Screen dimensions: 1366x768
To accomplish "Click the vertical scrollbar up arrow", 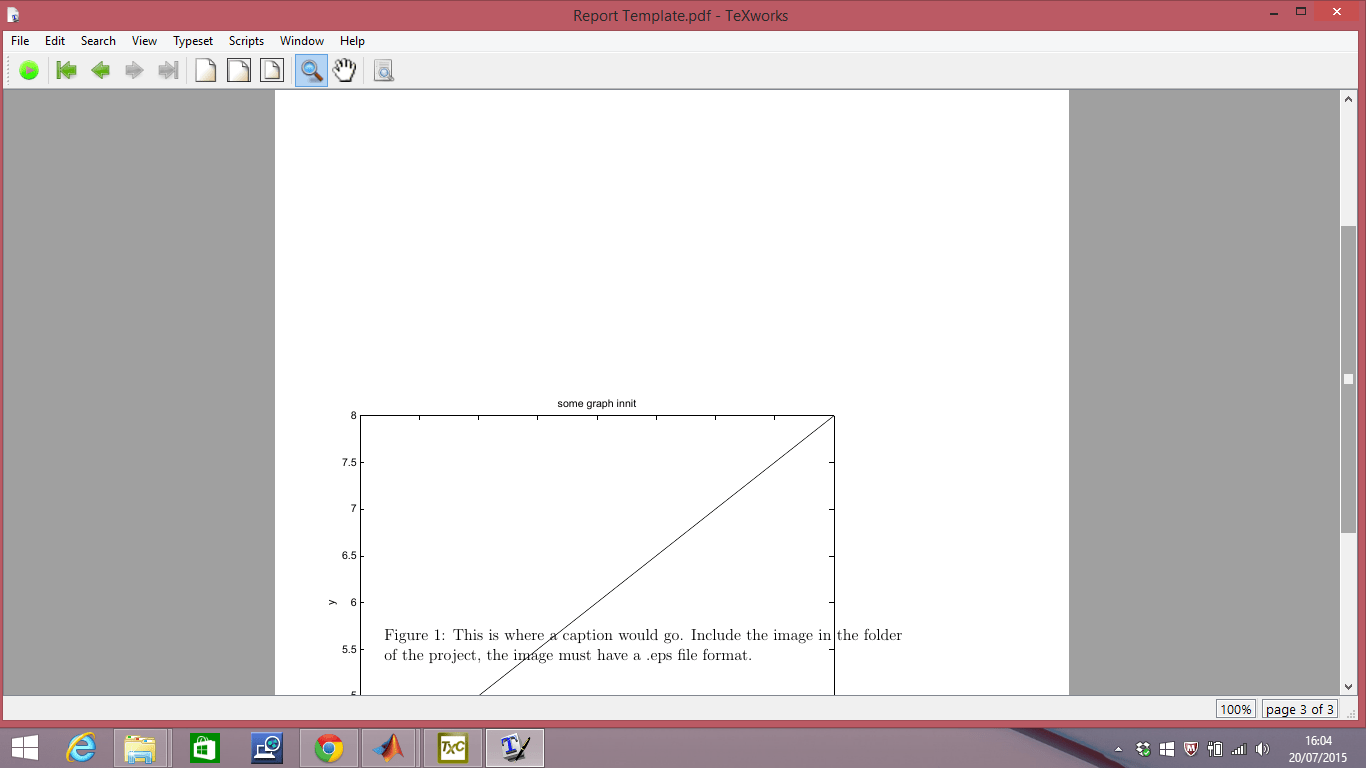I will click(1349, 99).
